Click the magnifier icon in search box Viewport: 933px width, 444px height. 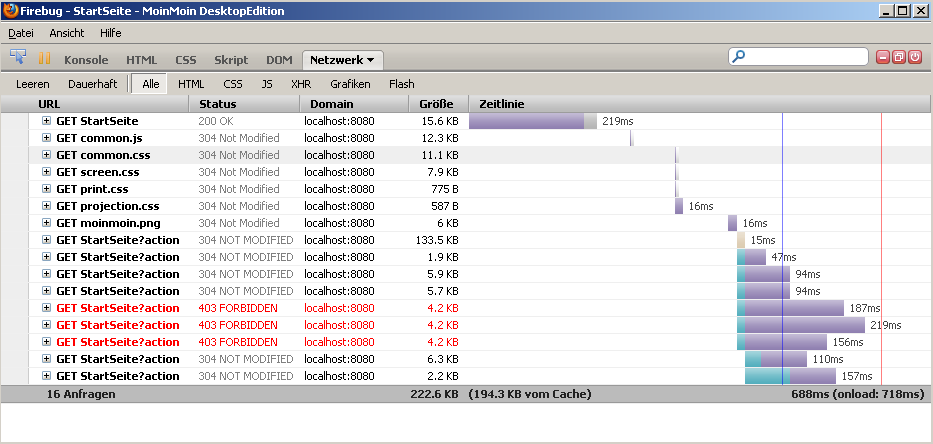click(740, 57)
